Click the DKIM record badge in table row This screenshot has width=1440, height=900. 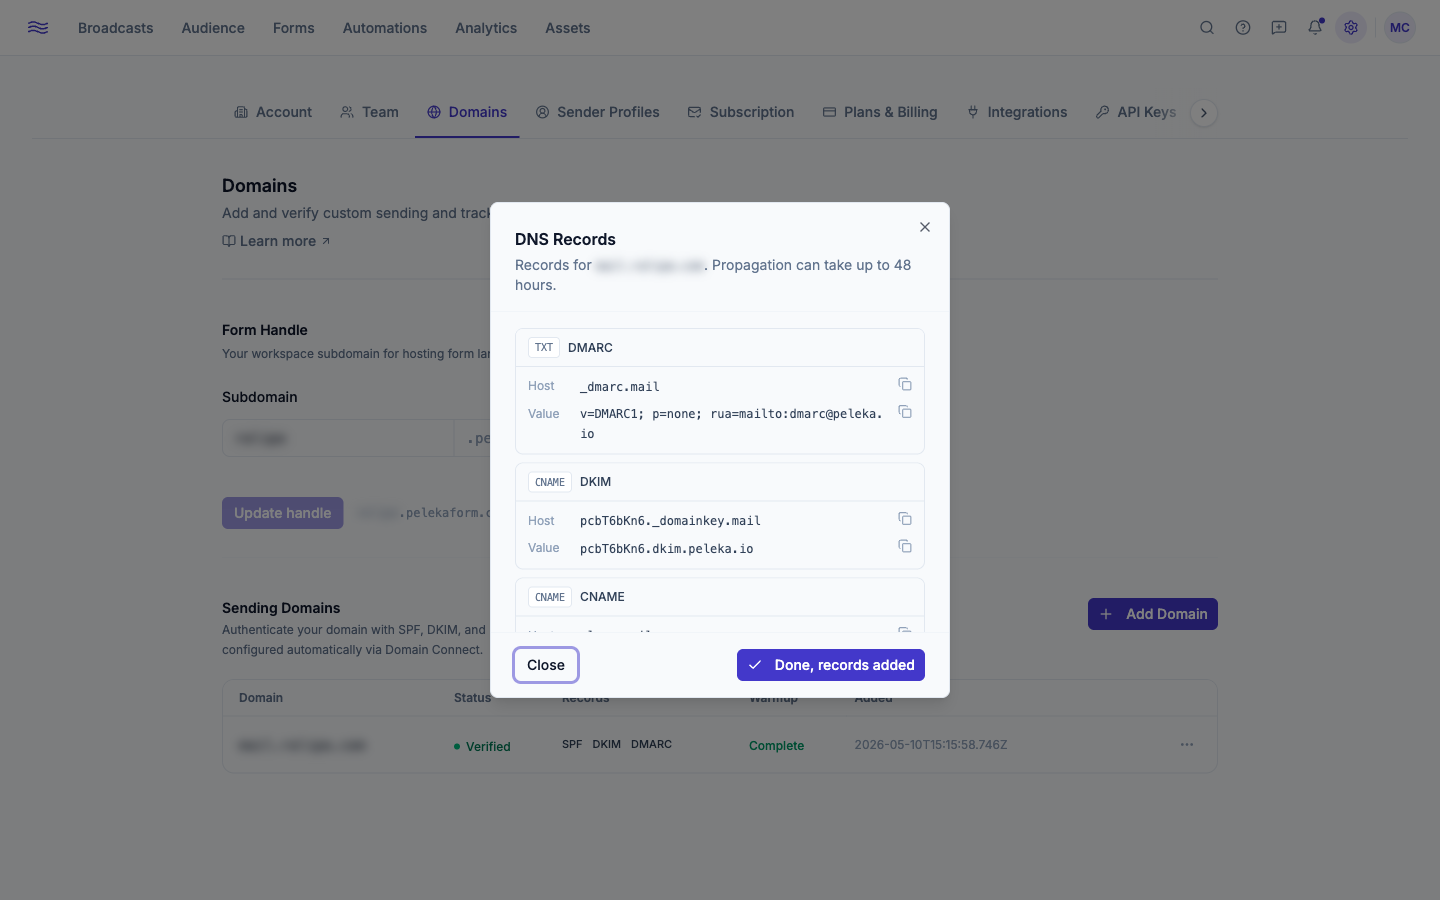[x=606, y=744]
